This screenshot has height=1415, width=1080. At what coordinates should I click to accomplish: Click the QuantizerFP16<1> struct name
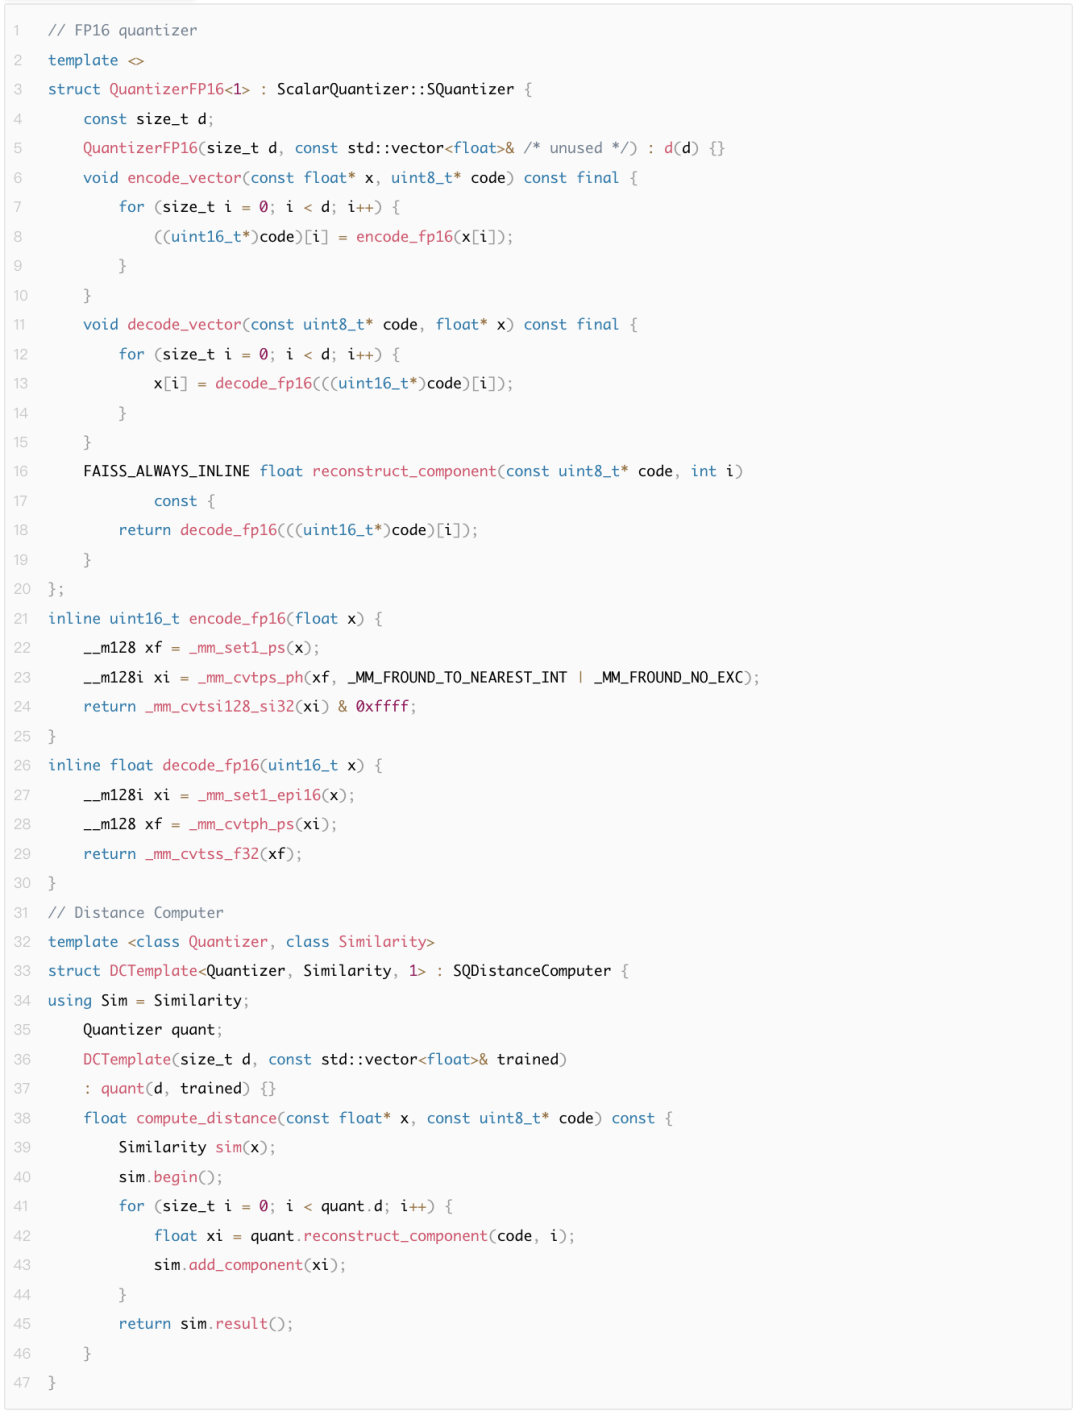(x=179, y=89)
